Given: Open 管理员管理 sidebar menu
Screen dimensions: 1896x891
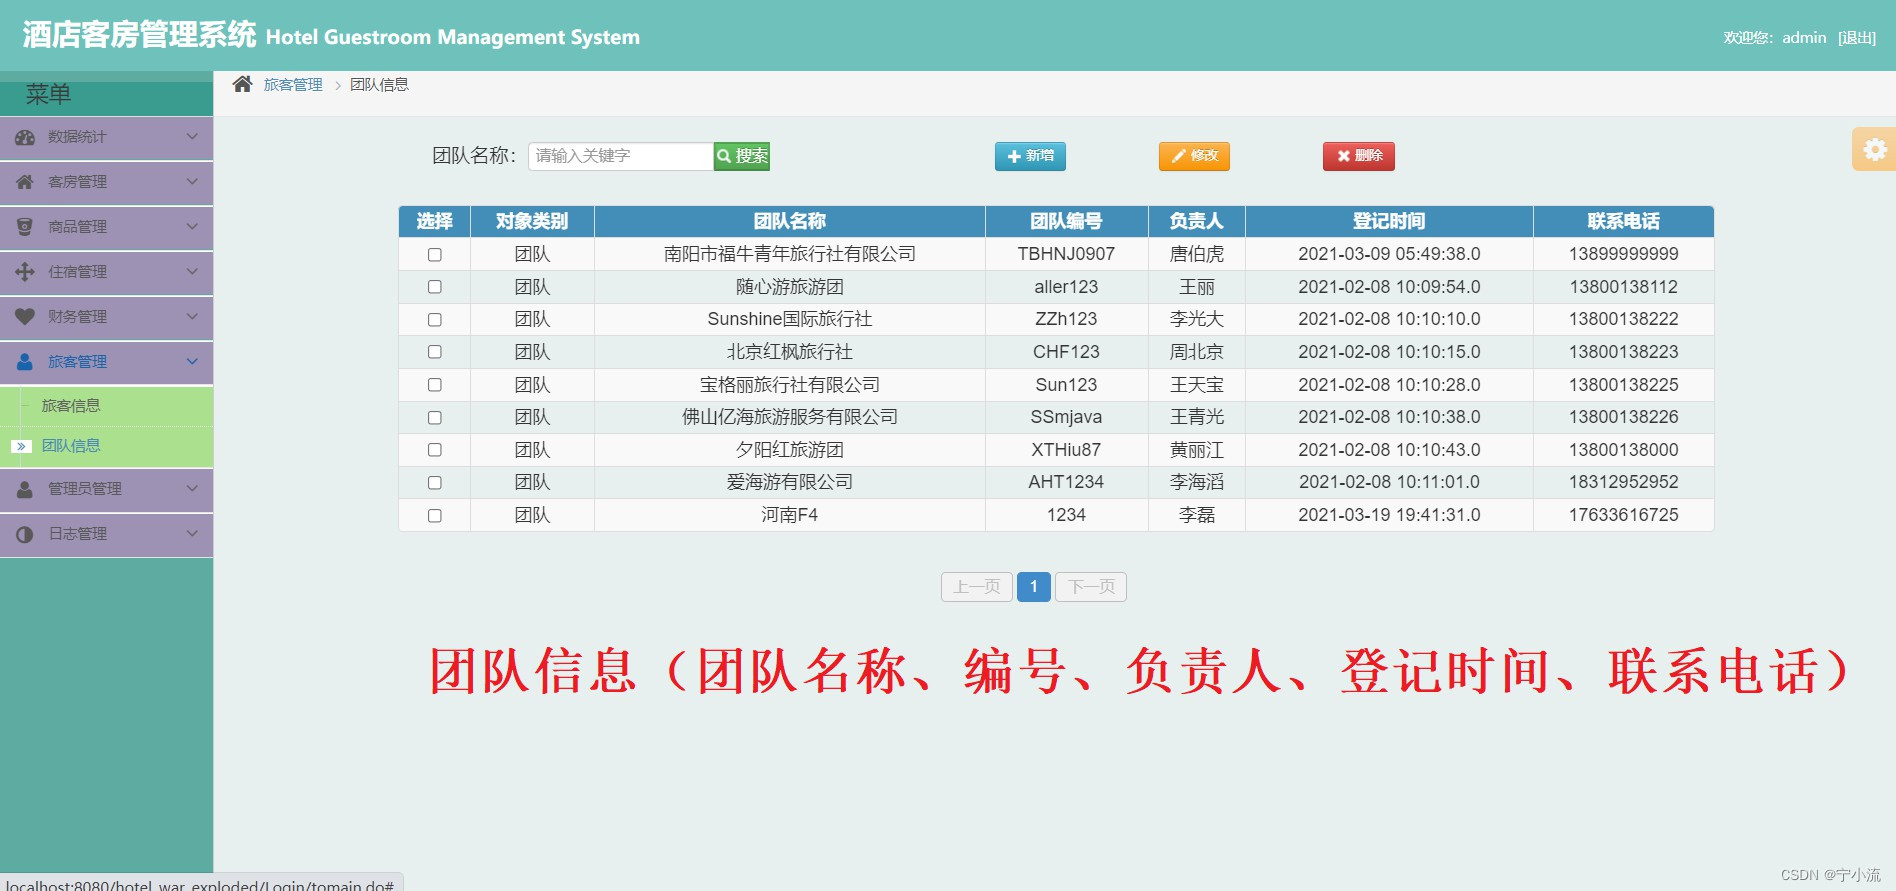Looking at the screenshot, I should point(106,490).
